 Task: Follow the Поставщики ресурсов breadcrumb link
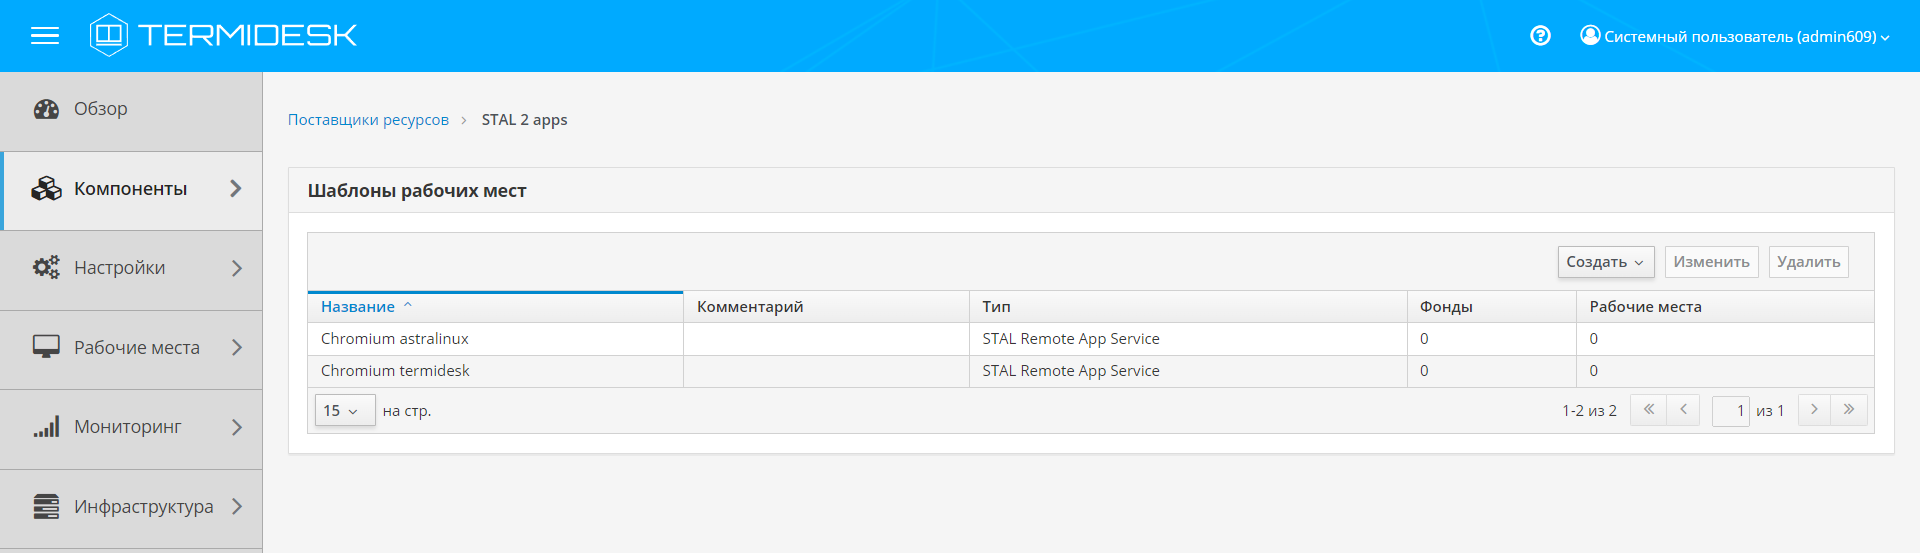(368, 120)
